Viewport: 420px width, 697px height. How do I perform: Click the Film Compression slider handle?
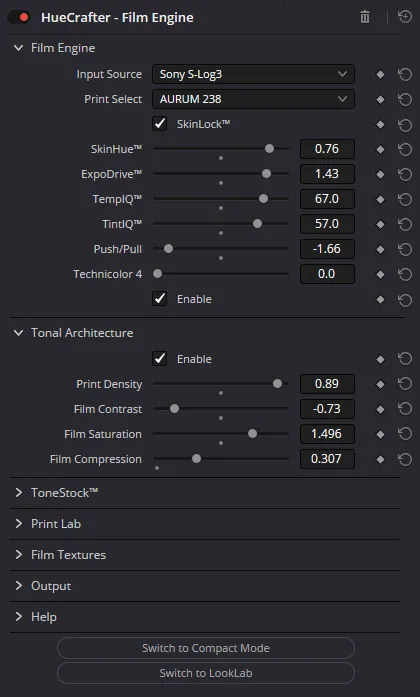[196, 459]
